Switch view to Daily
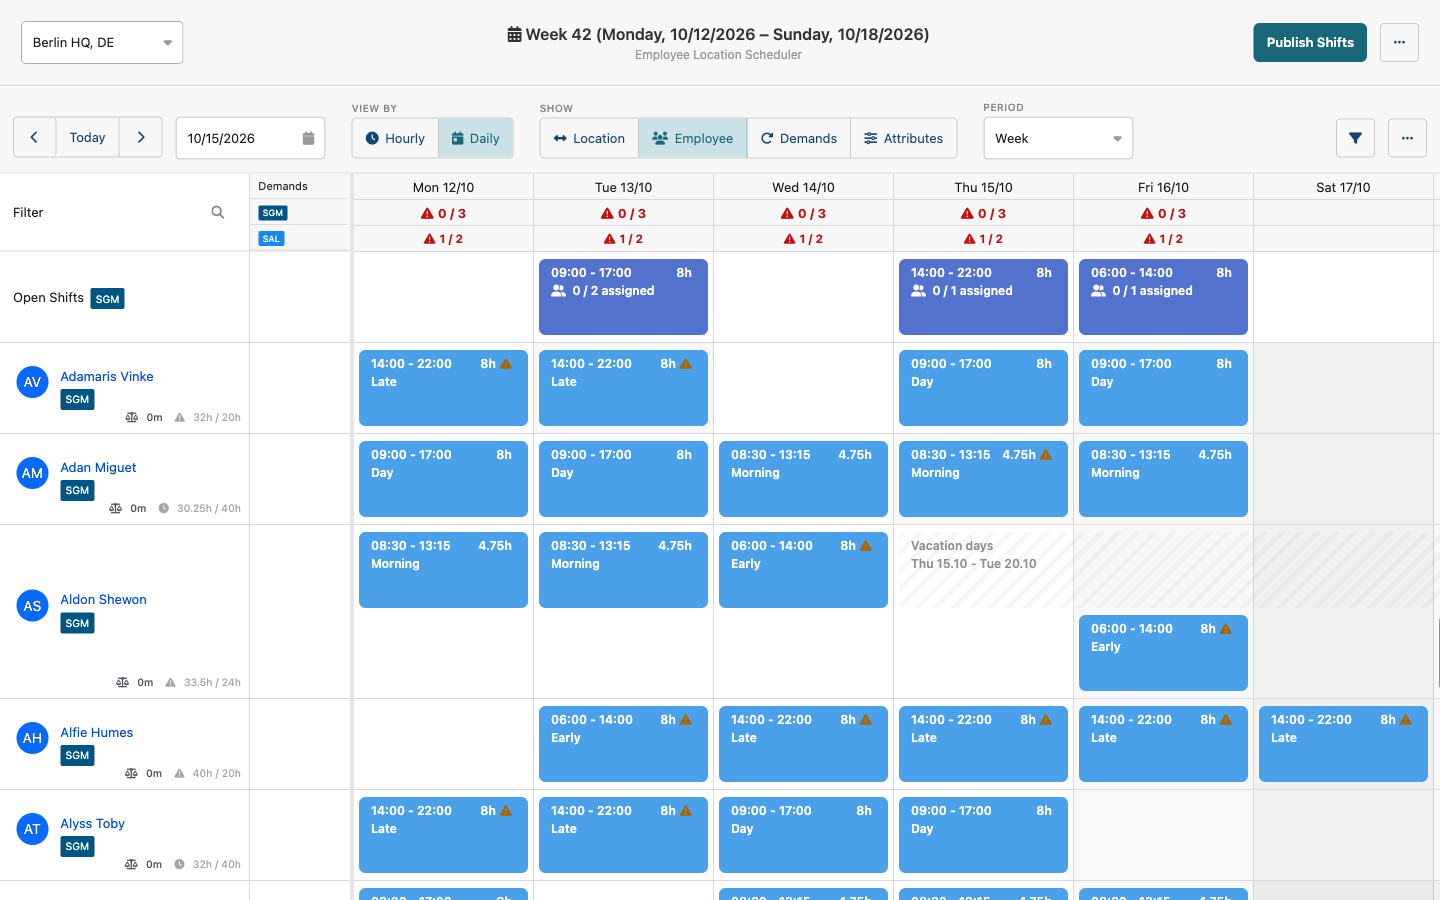The width and height of the screenshot is (1440, 900). click(476, 138)
